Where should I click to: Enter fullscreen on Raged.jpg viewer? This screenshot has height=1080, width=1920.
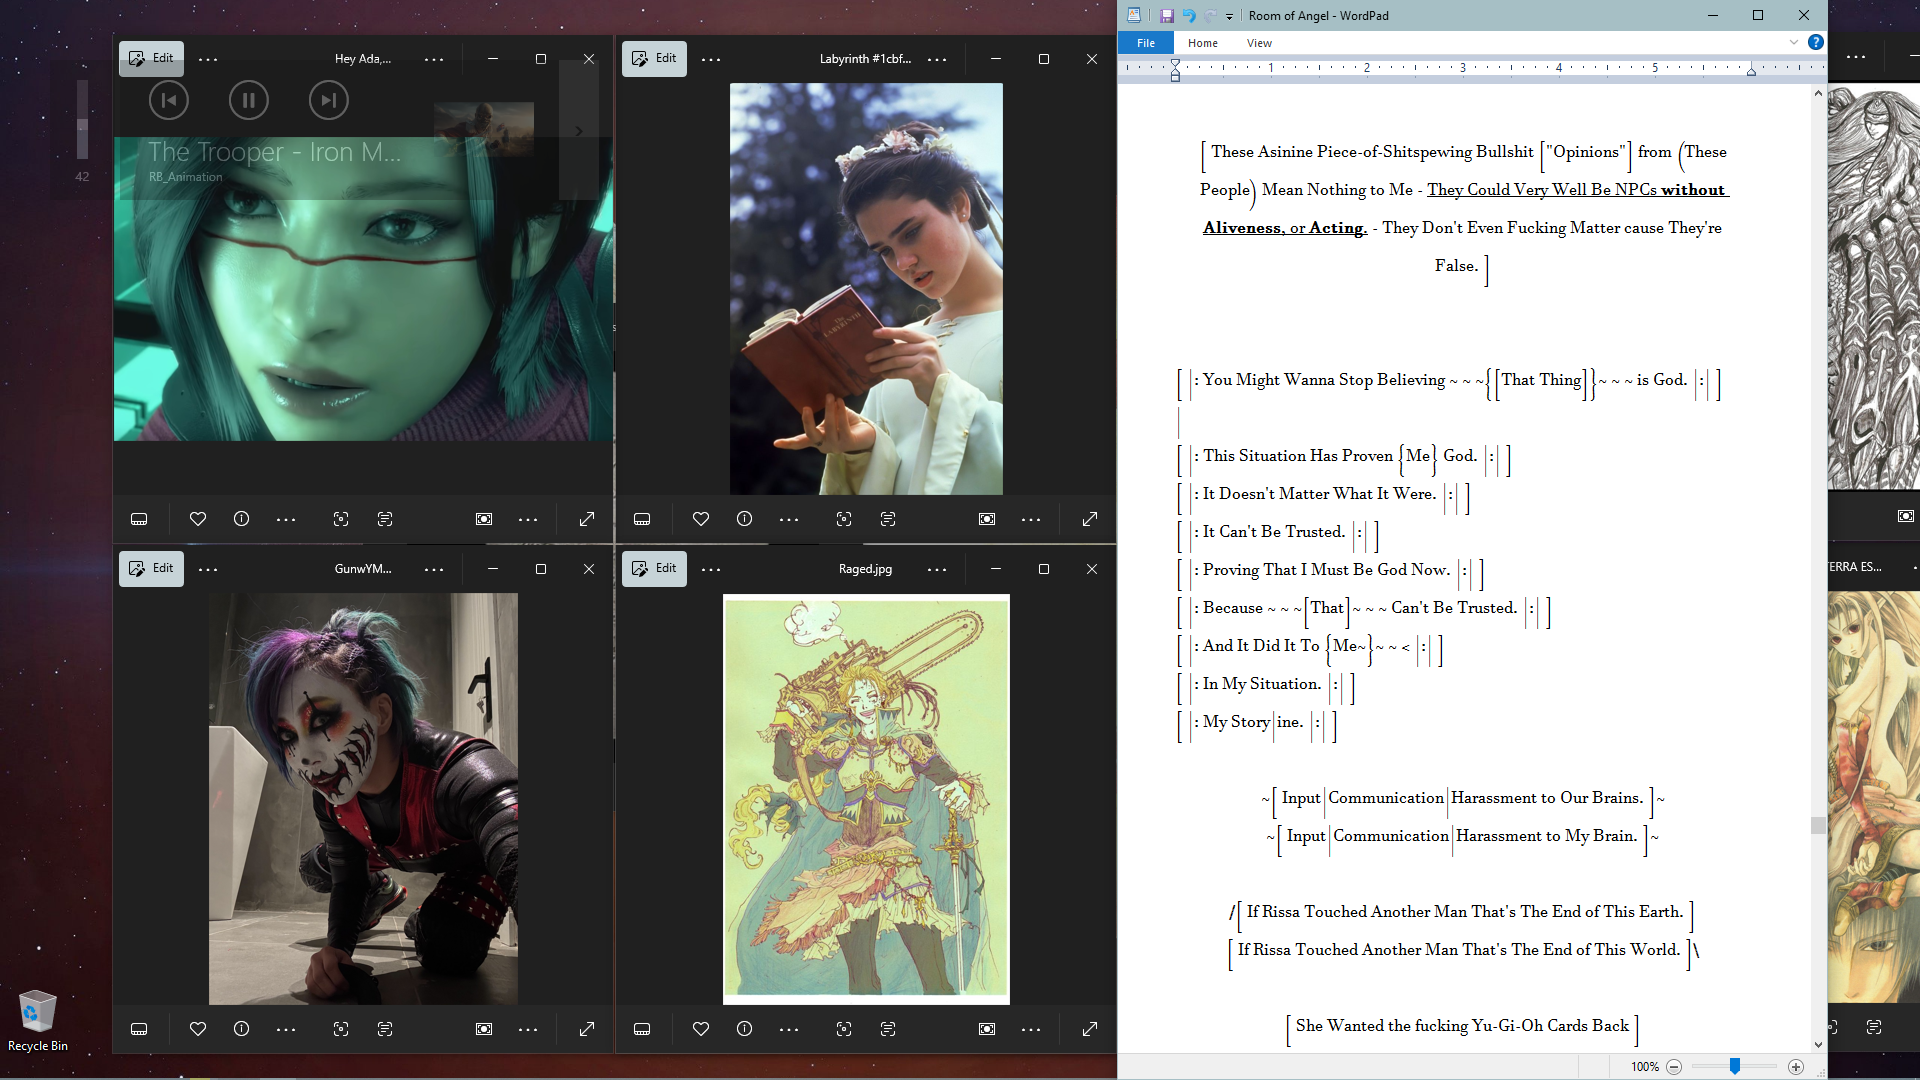coord(1089,1029)
